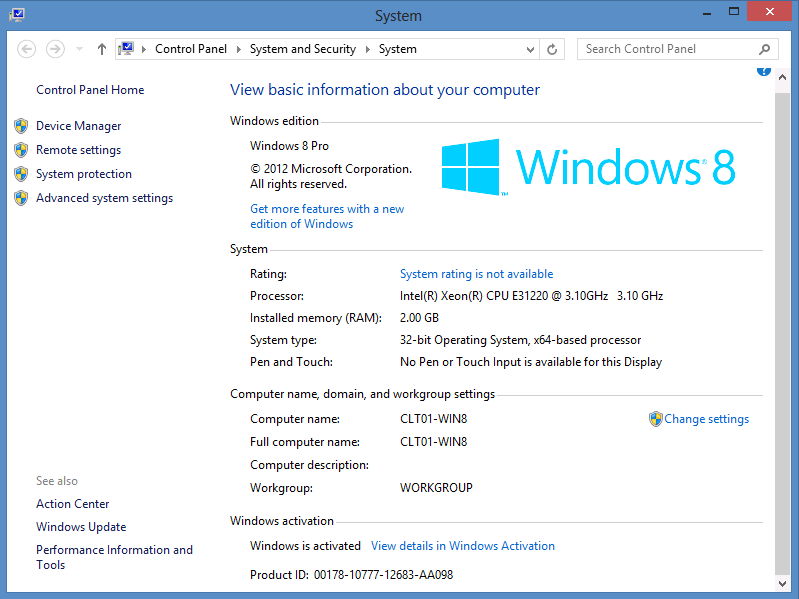
Task: View details in Windows Activation
Action: pyautogui.click(x=463, y=546)
